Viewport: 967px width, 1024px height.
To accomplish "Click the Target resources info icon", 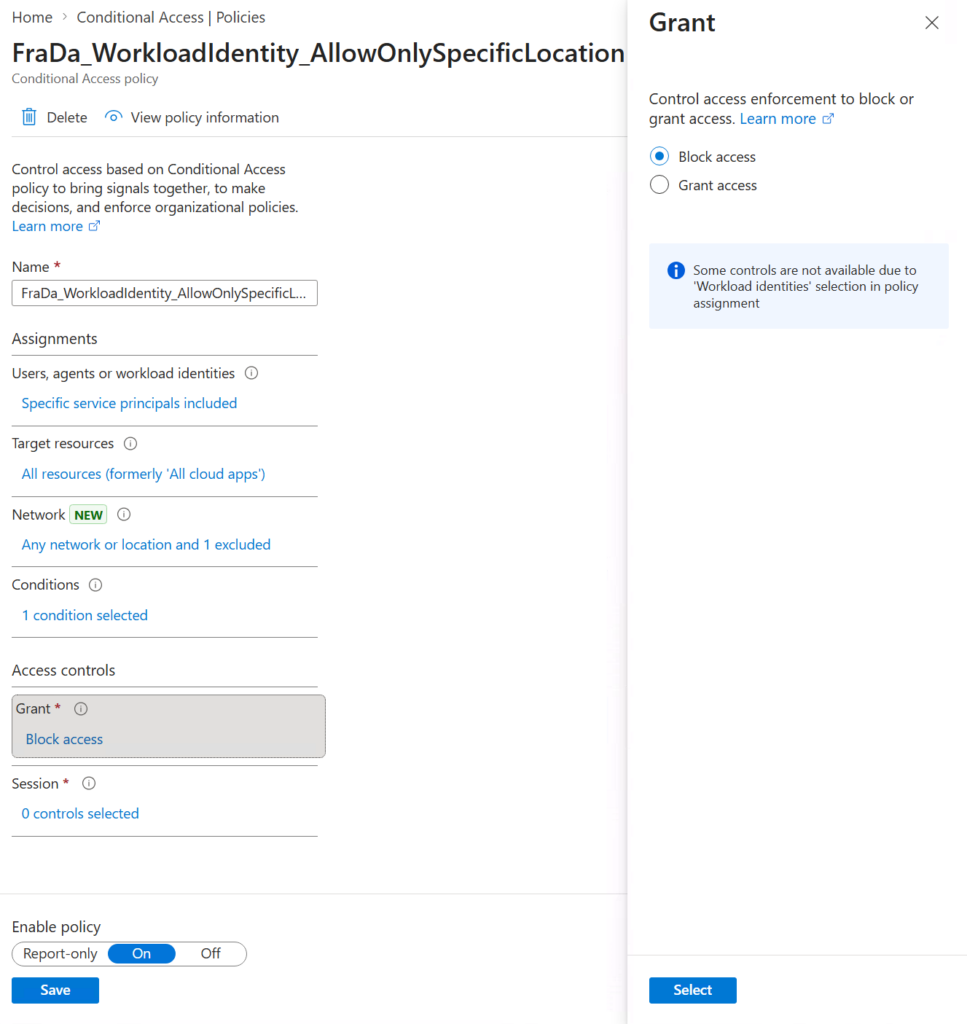I will (x=130, y=443).
